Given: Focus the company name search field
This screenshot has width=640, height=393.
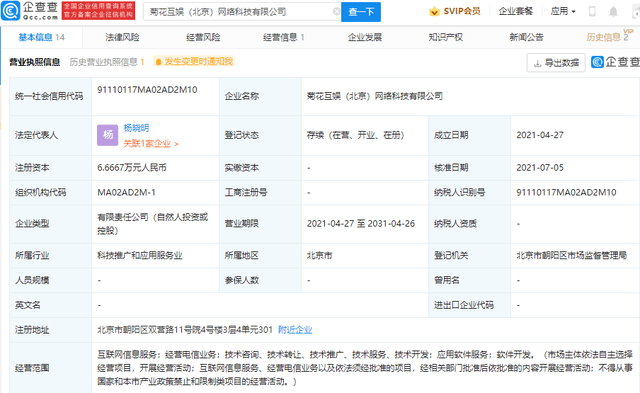Looking at the screenshot, I should coord(242,12).
